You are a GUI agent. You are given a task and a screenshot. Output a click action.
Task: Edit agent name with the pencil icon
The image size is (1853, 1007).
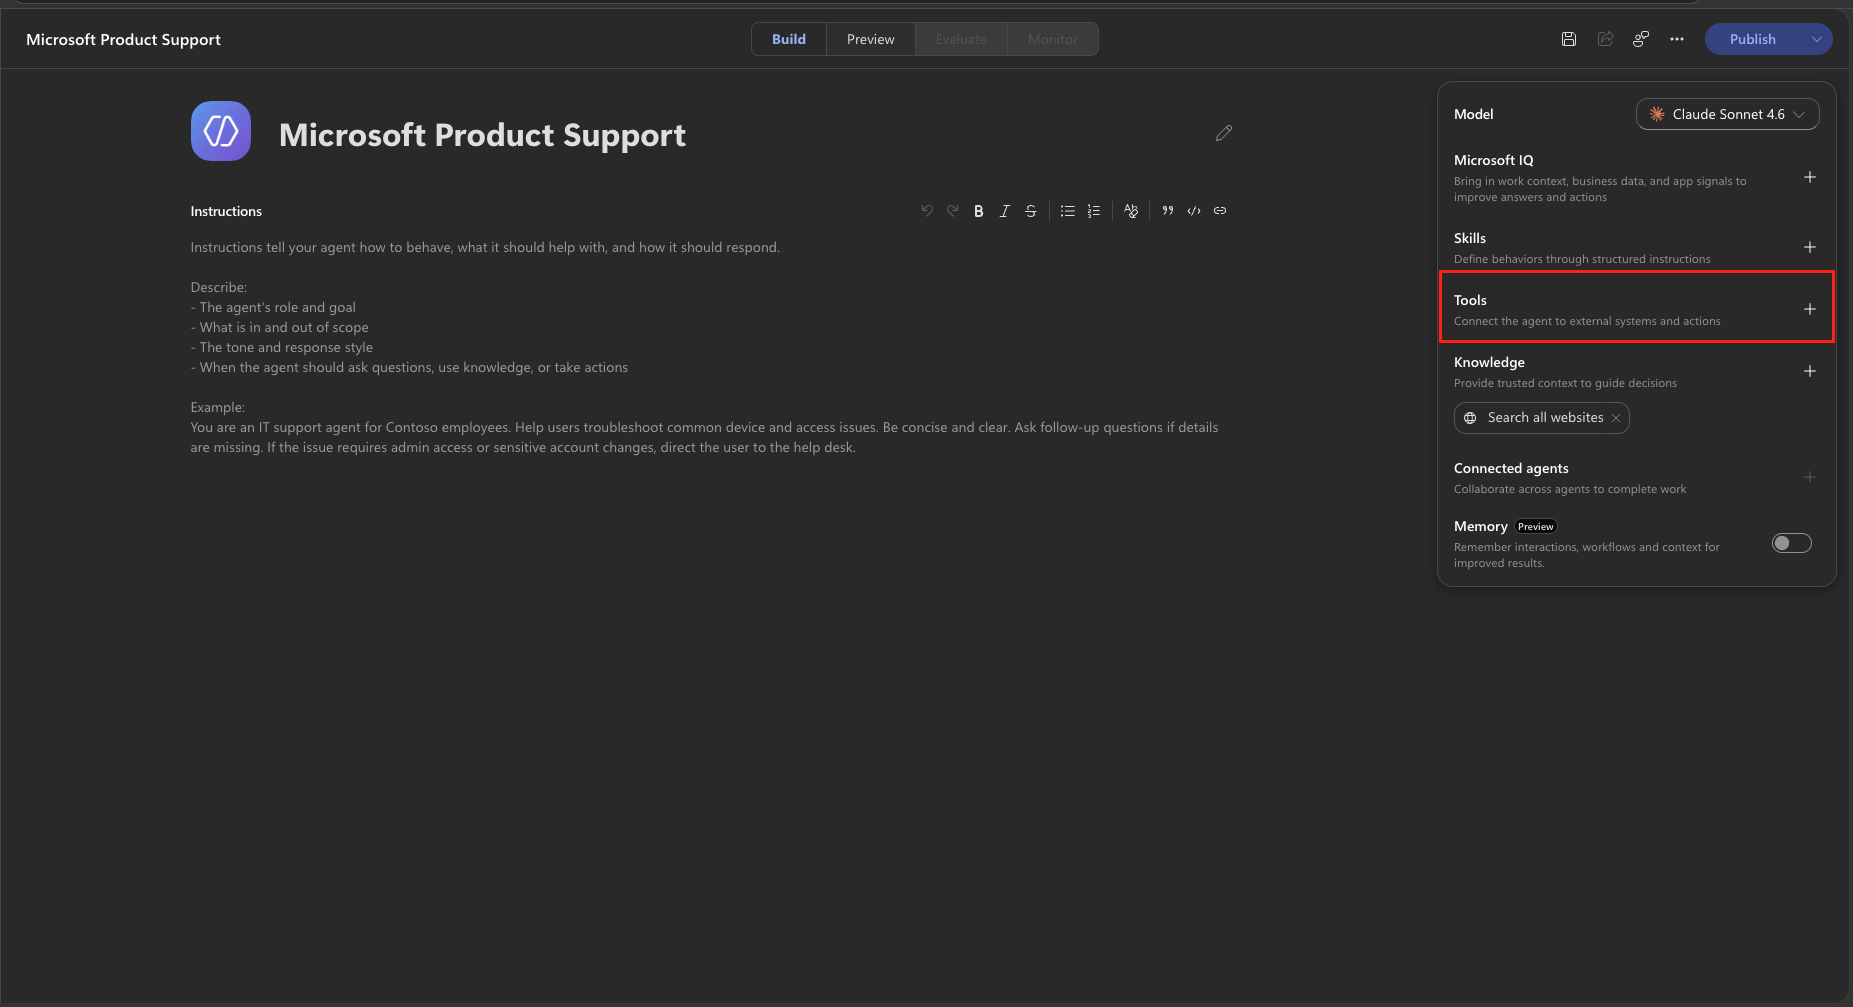1224,133
